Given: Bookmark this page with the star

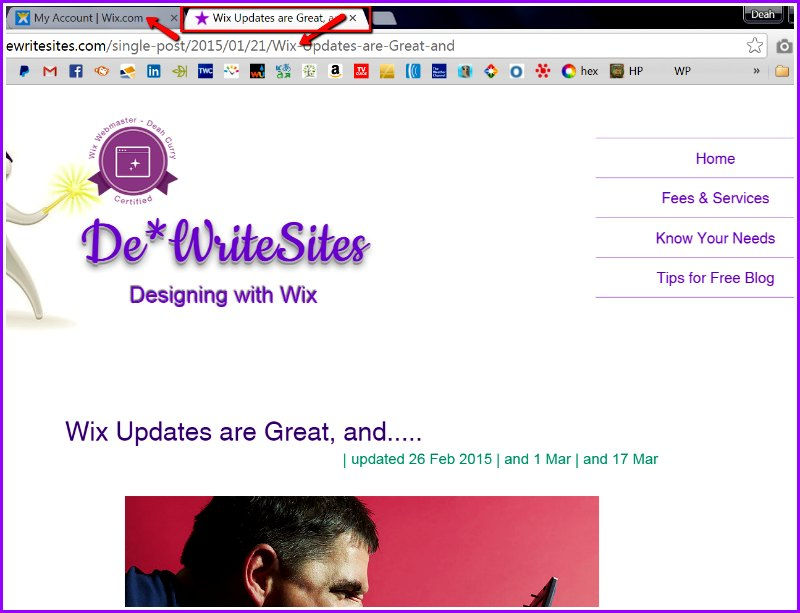Looking at the screenshot, I should (x=755, y=45).
